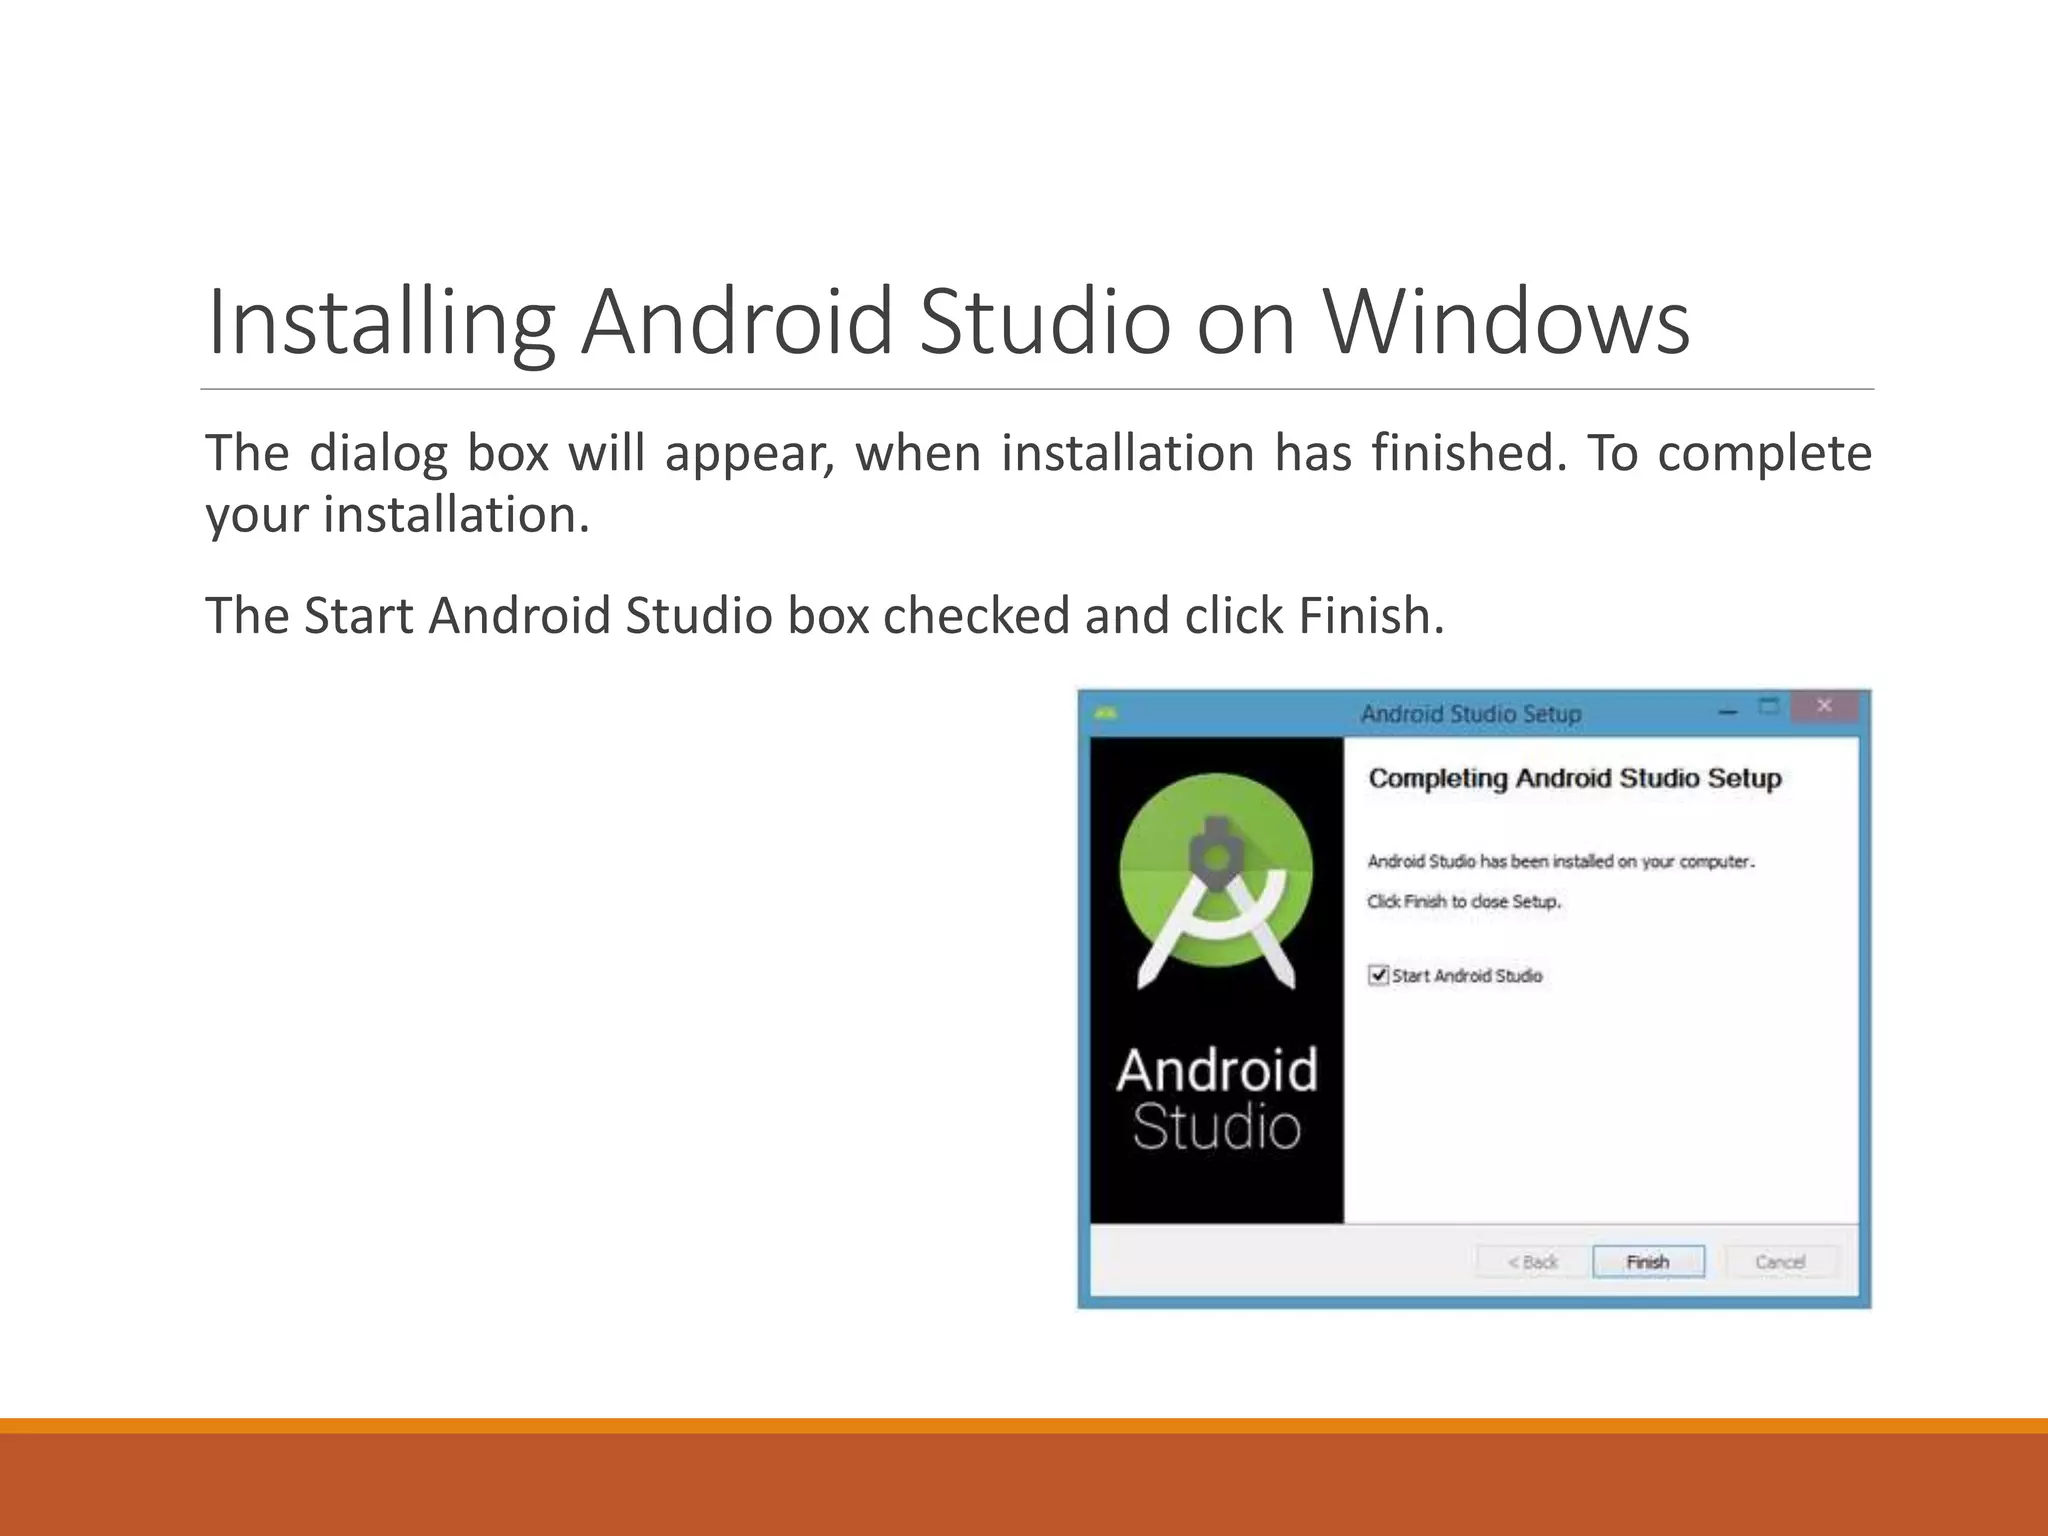
Task: Click 'Android Studio has been installed' text
Action: (1561, 861)
